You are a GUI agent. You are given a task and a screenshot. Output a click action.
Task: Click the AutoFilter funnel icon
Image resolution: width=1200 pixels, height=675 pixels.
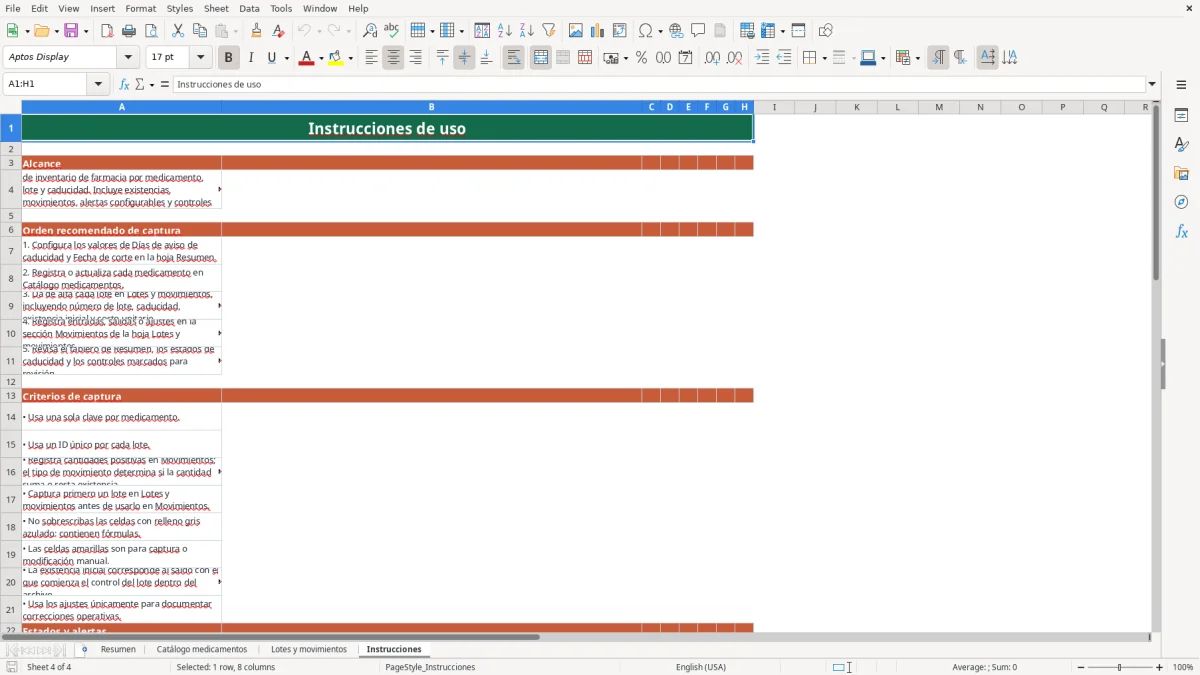549,31
